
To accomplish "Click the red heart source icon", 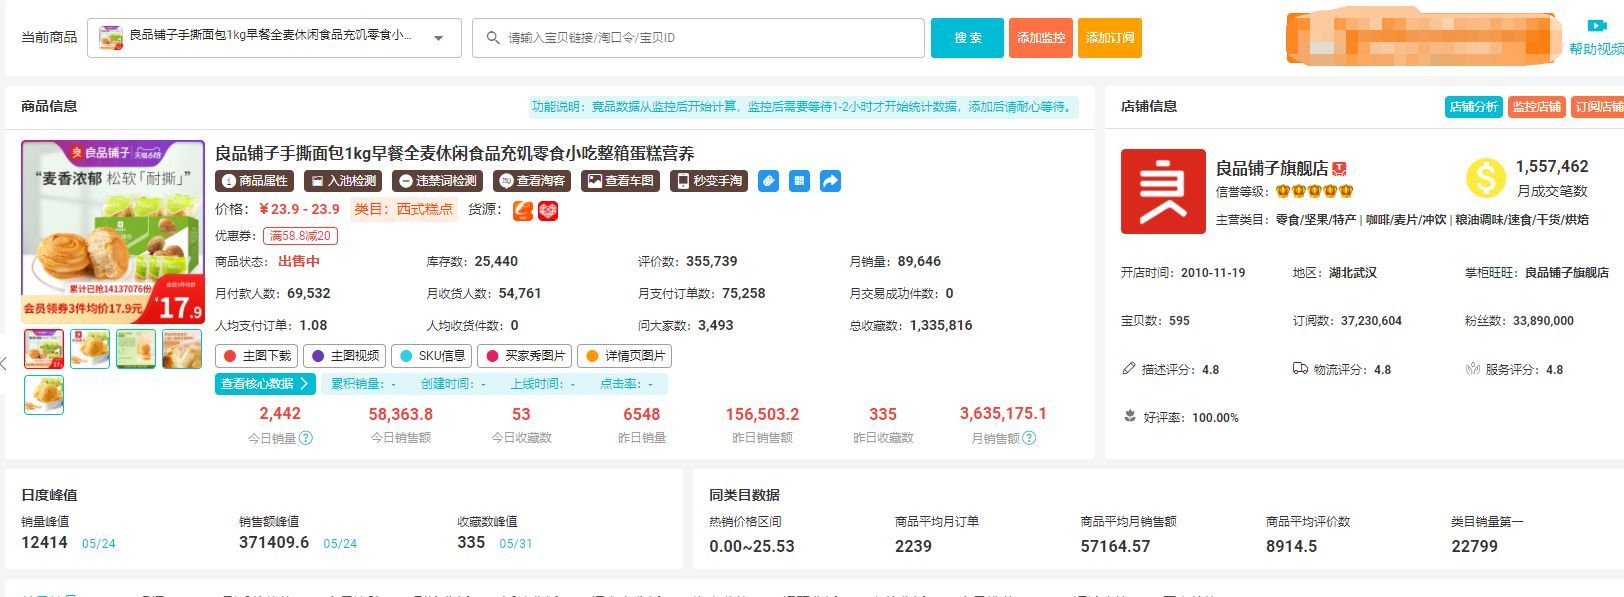I will 548,210.
